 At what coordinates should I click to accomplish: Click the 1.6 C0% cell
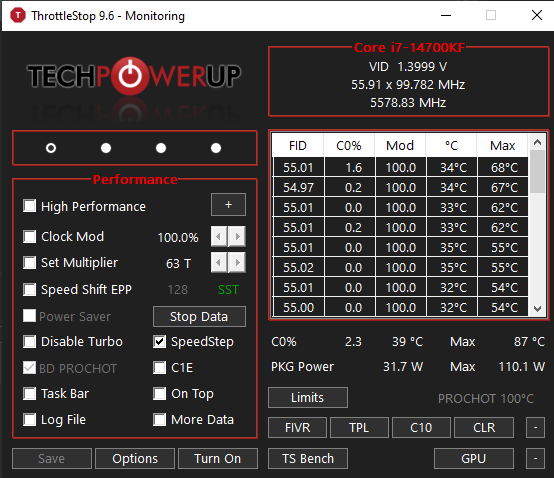pos(350,167)
